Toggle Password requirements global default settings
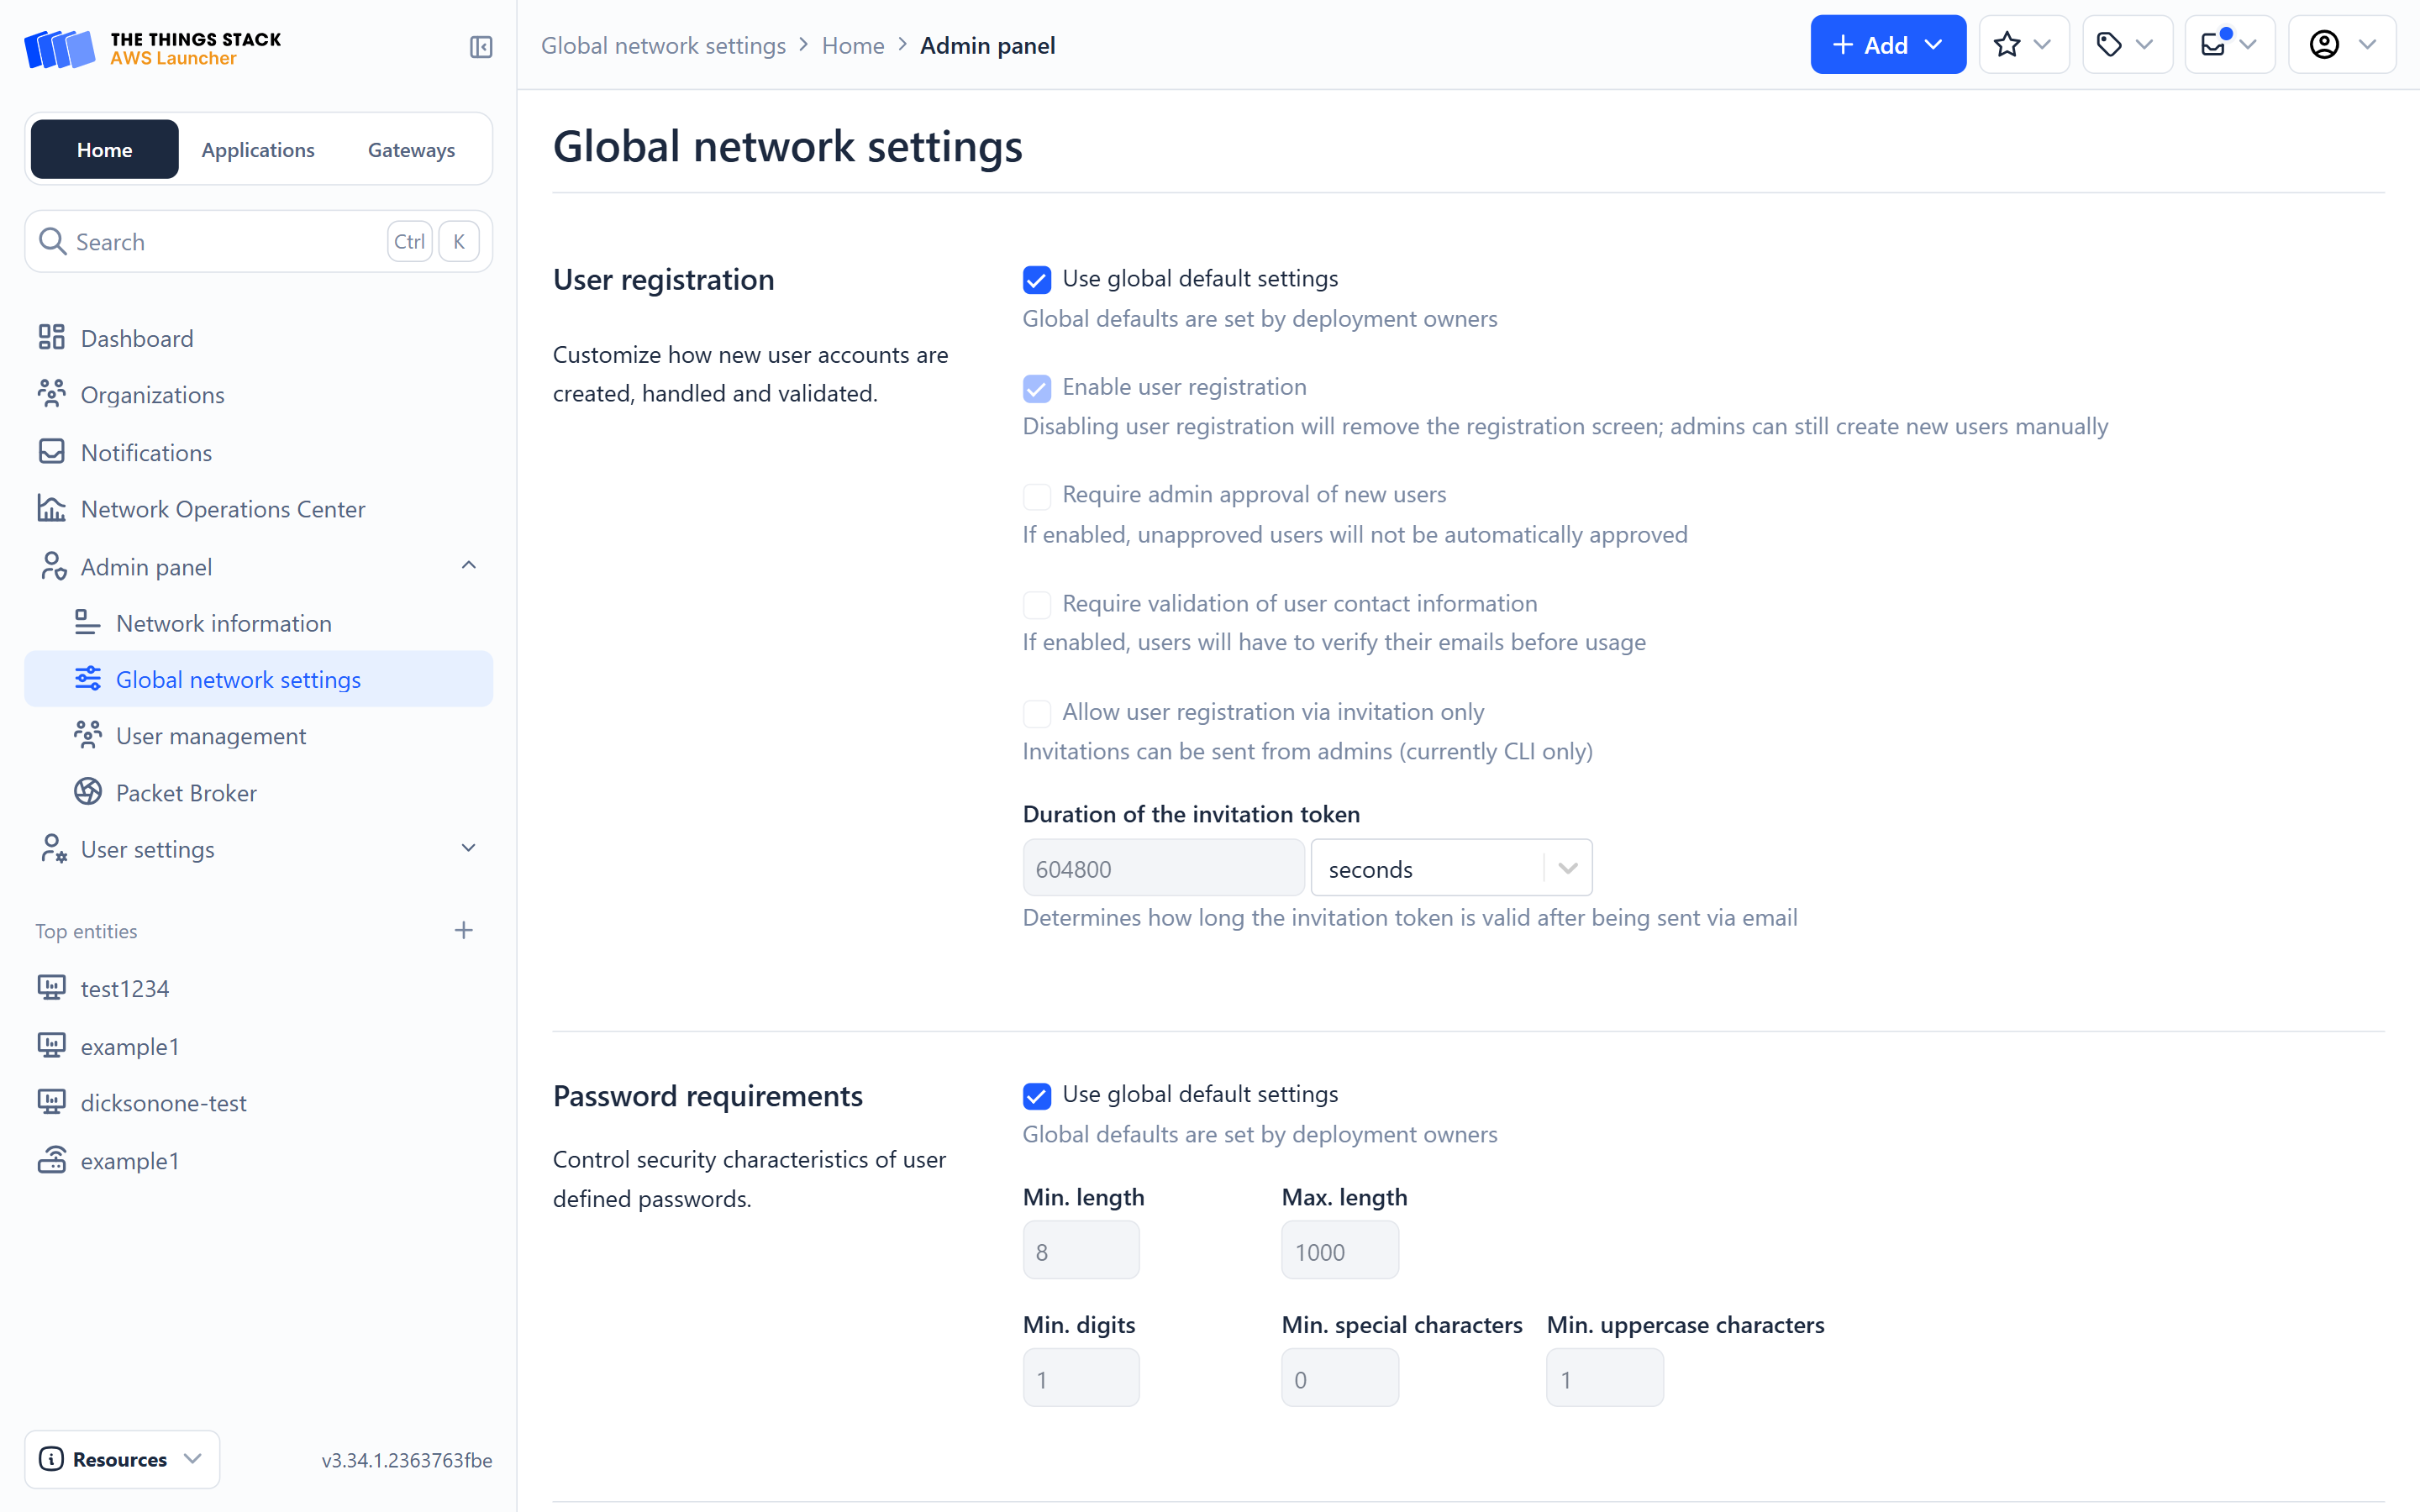The image size is (2420, 1512). (x=1037, y=1096)
